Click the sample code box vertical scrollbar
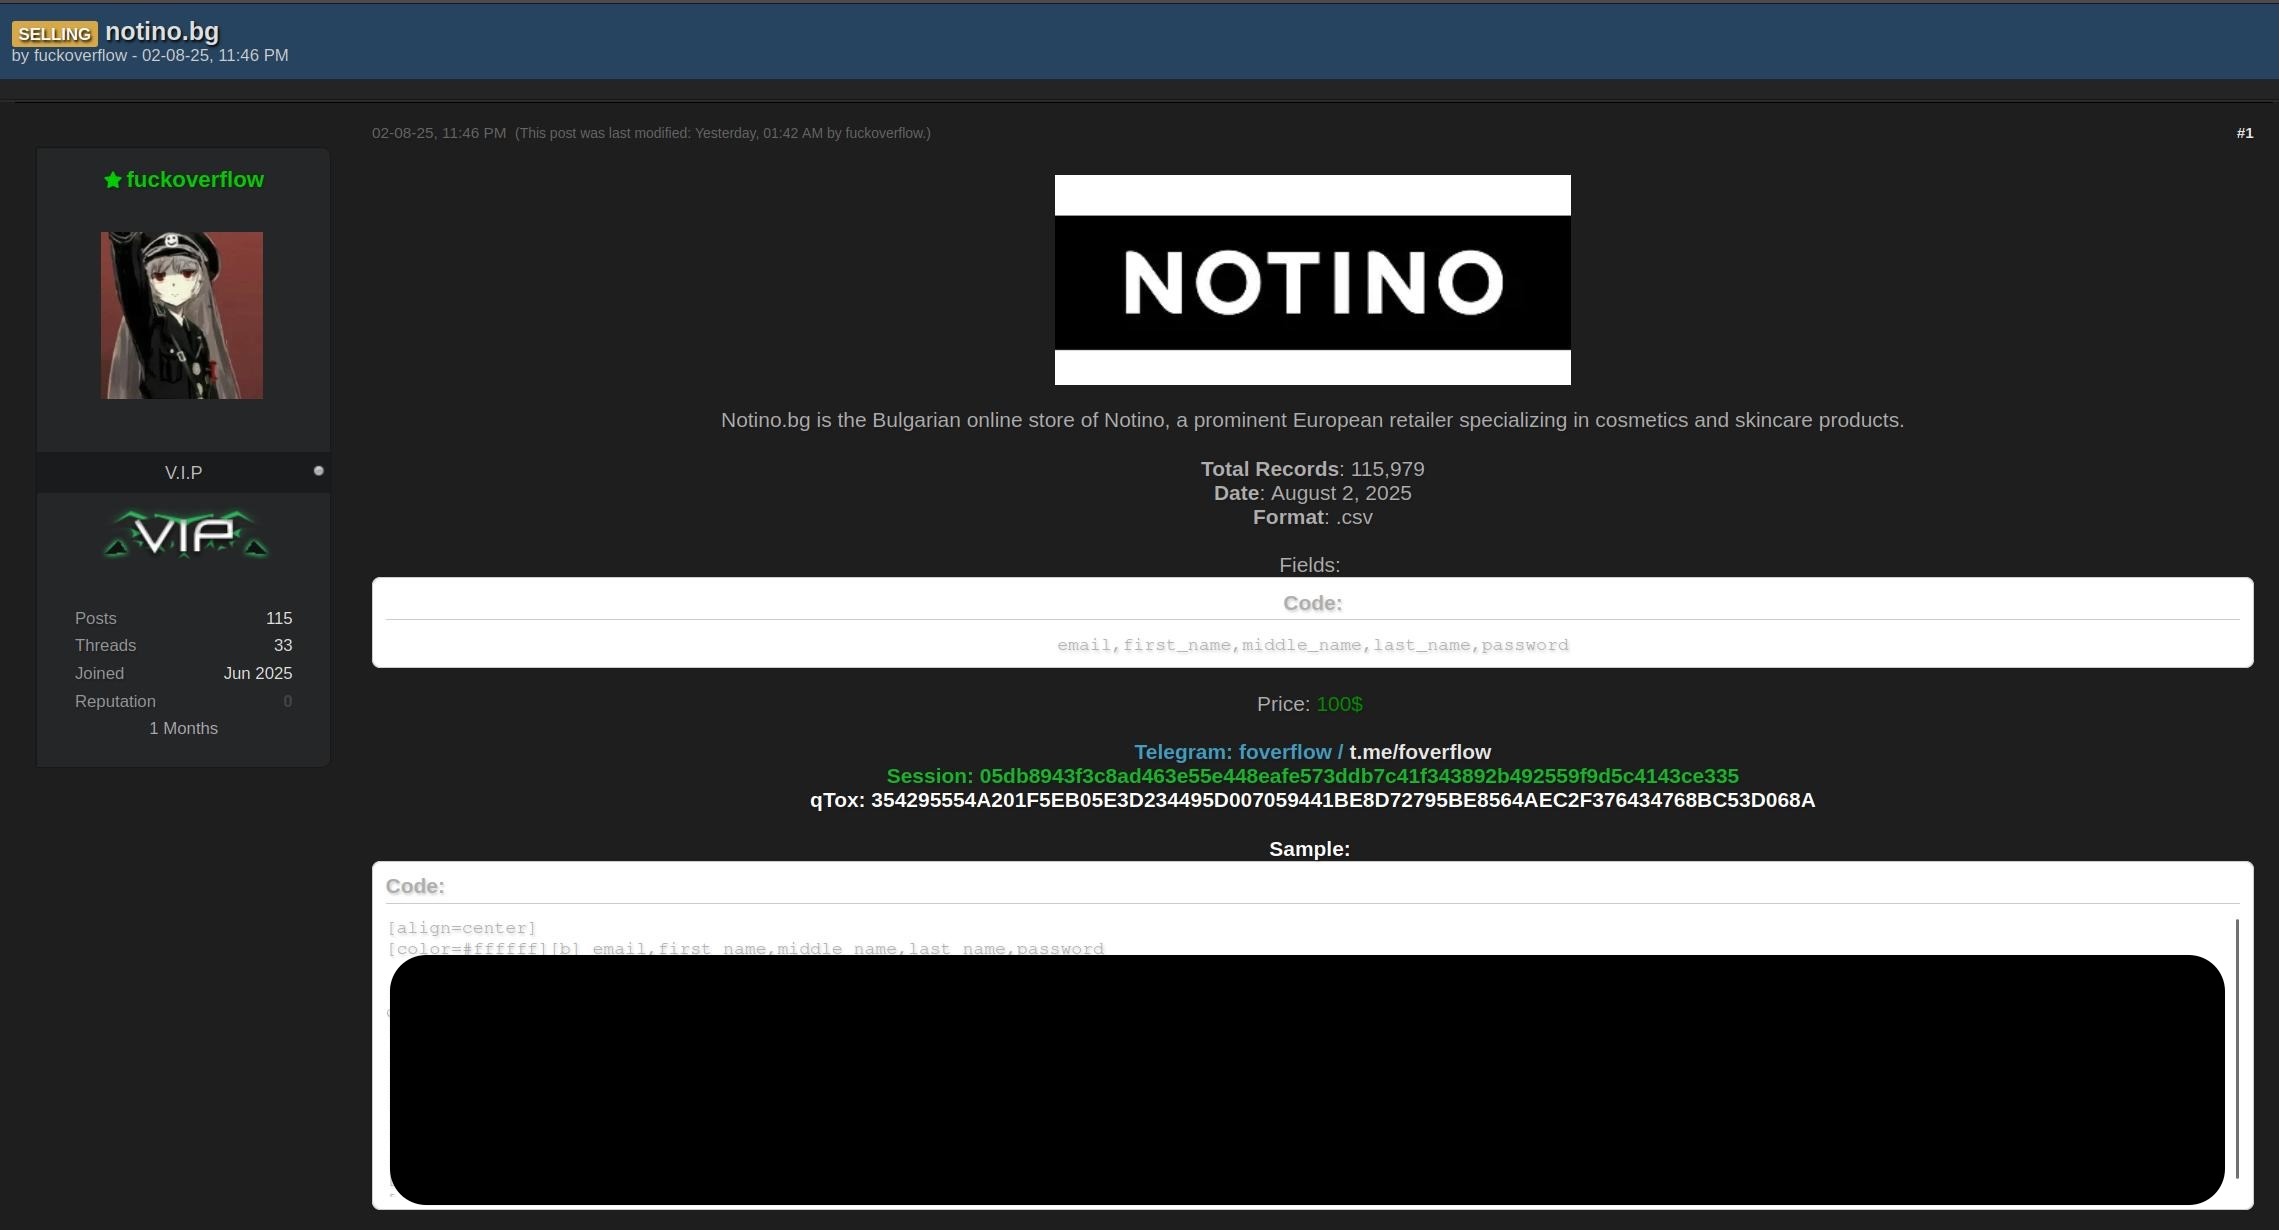The image size is (2279, 1230). click(x=2237, y=1048)
